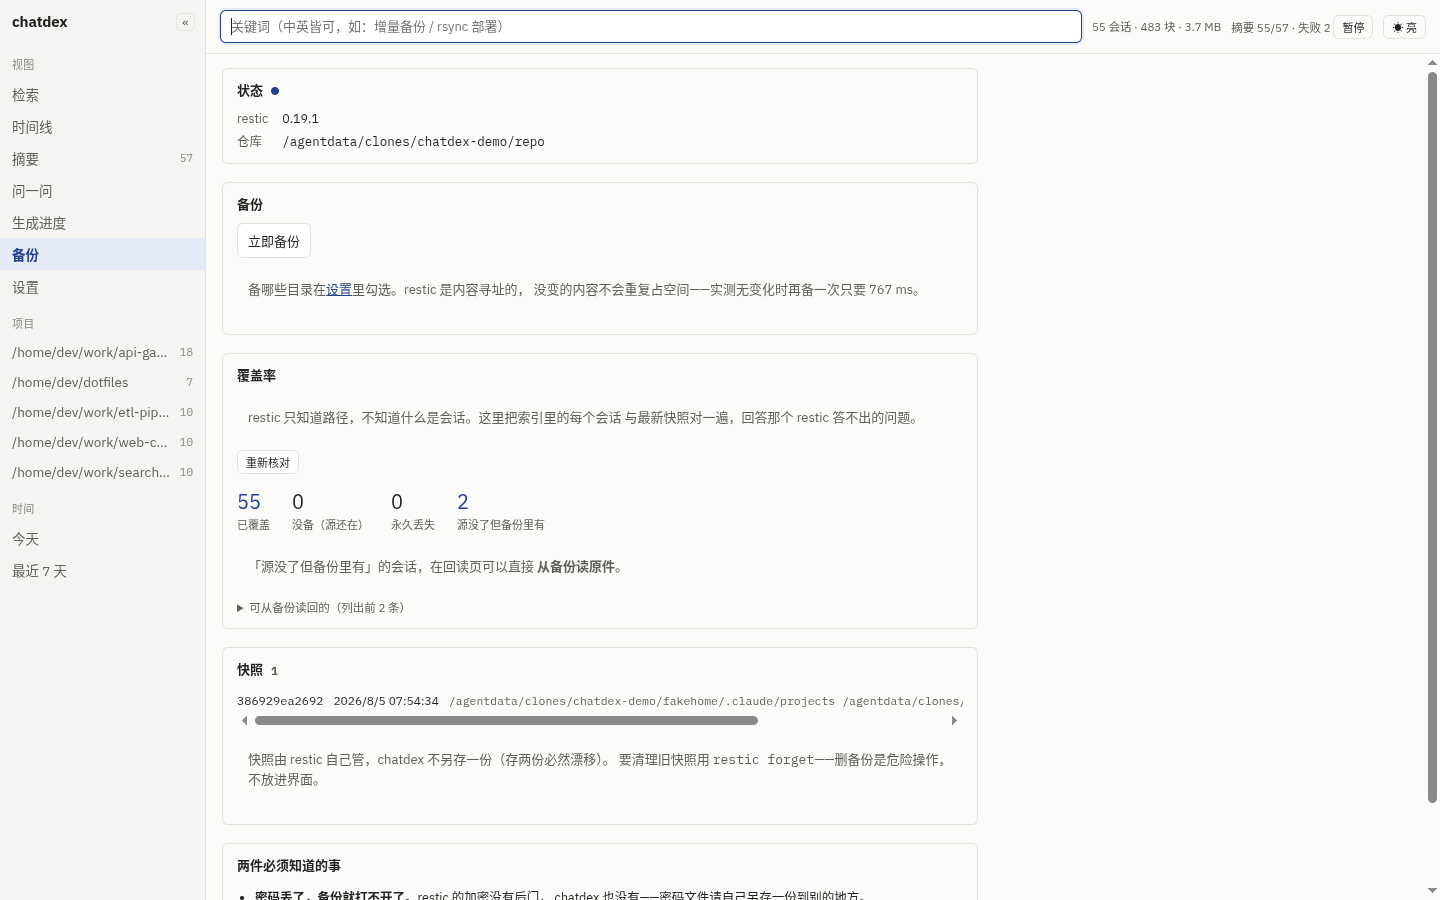Click snapshot ID 386929ea2692
Screen dimensions: 1440x900
pyautogui.click(x=280, y=701)
